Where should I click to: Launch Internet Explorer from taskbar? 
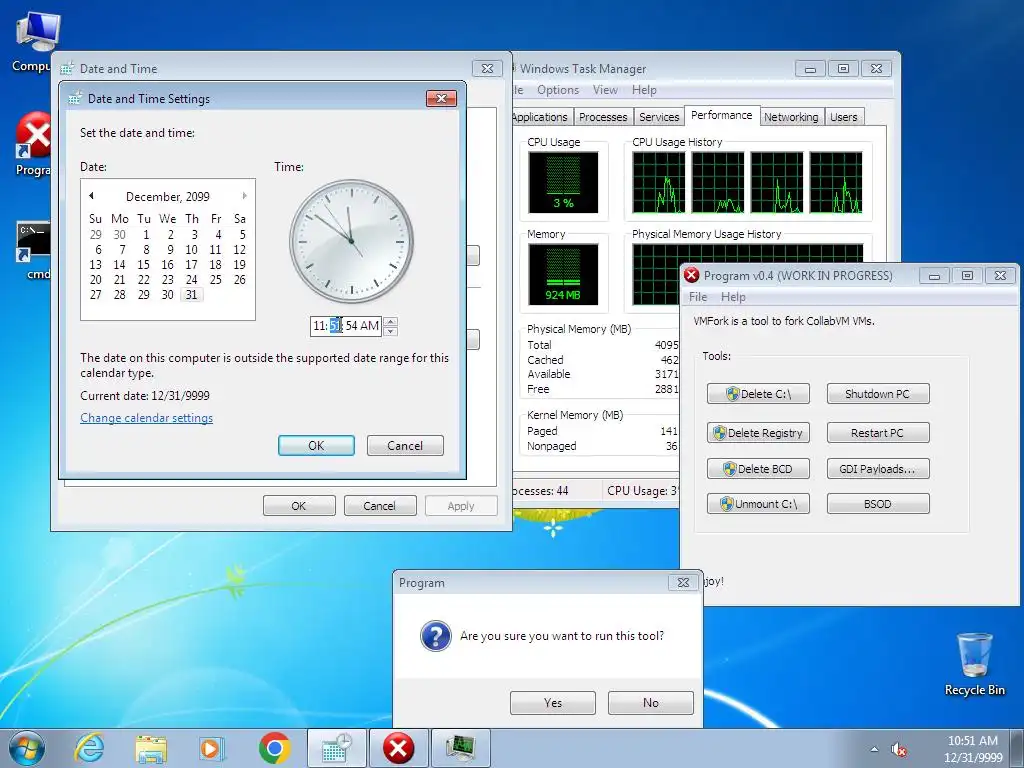(89, 748)
